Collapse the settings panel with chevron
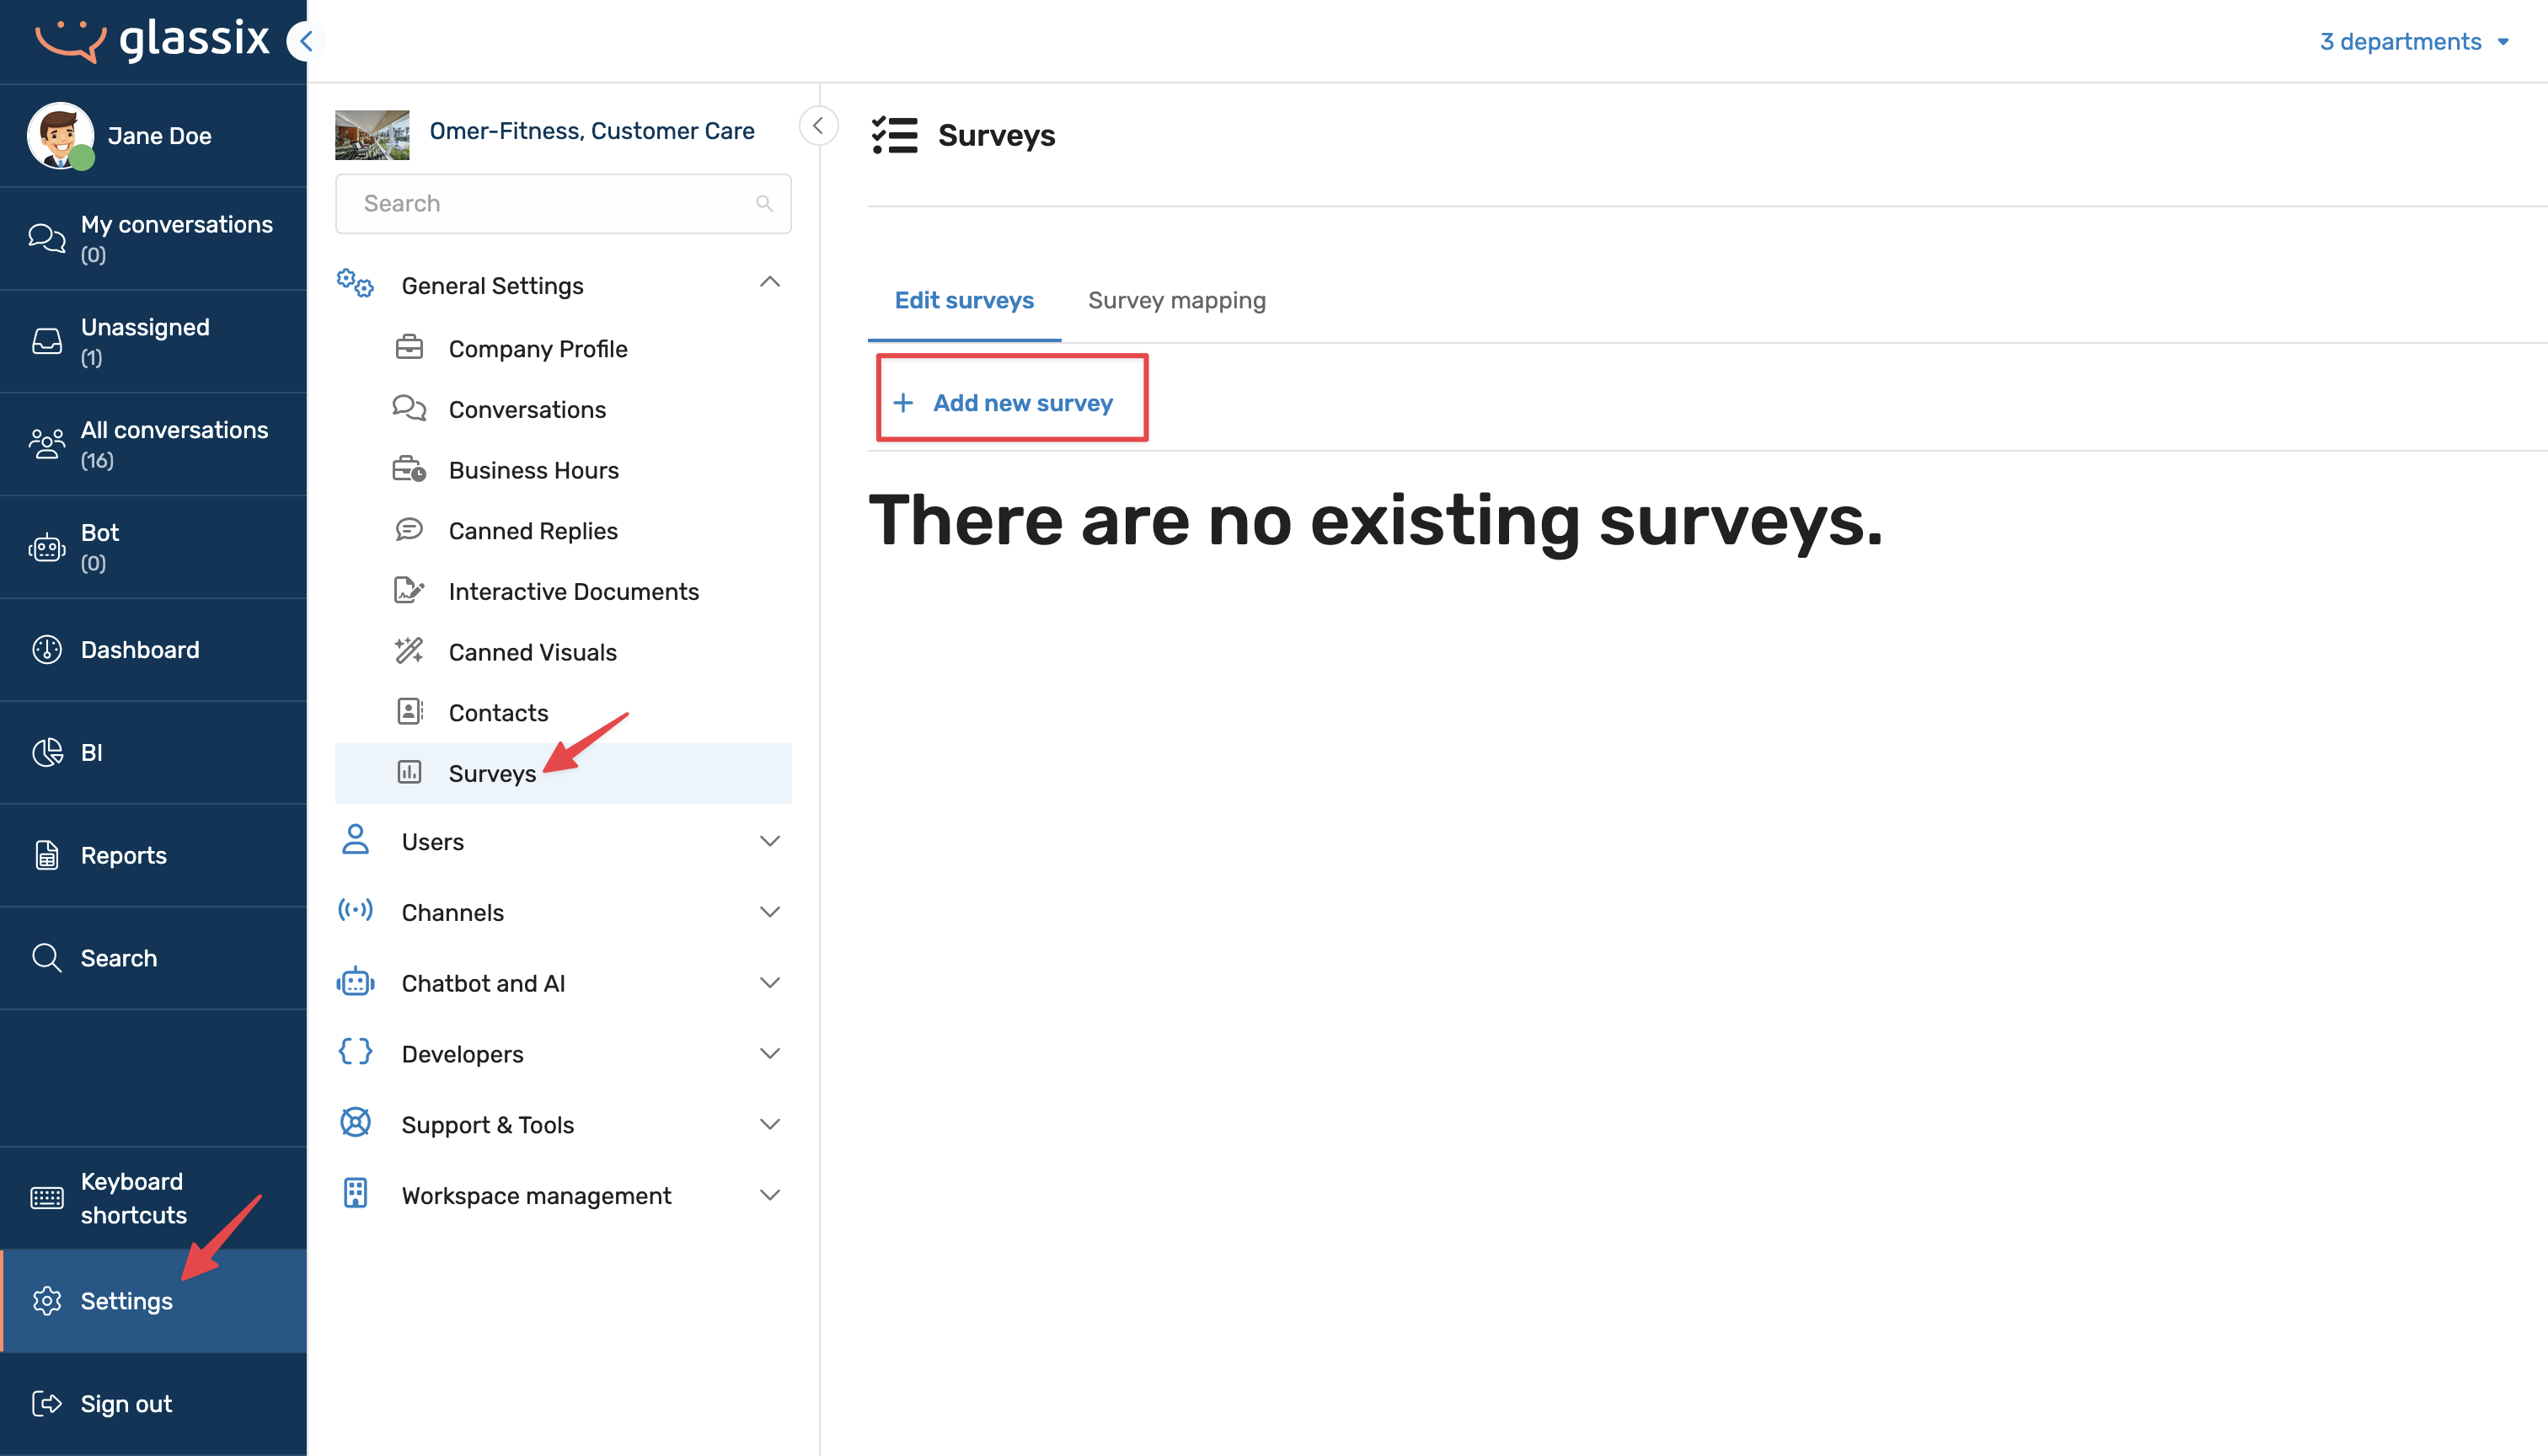 818,126
